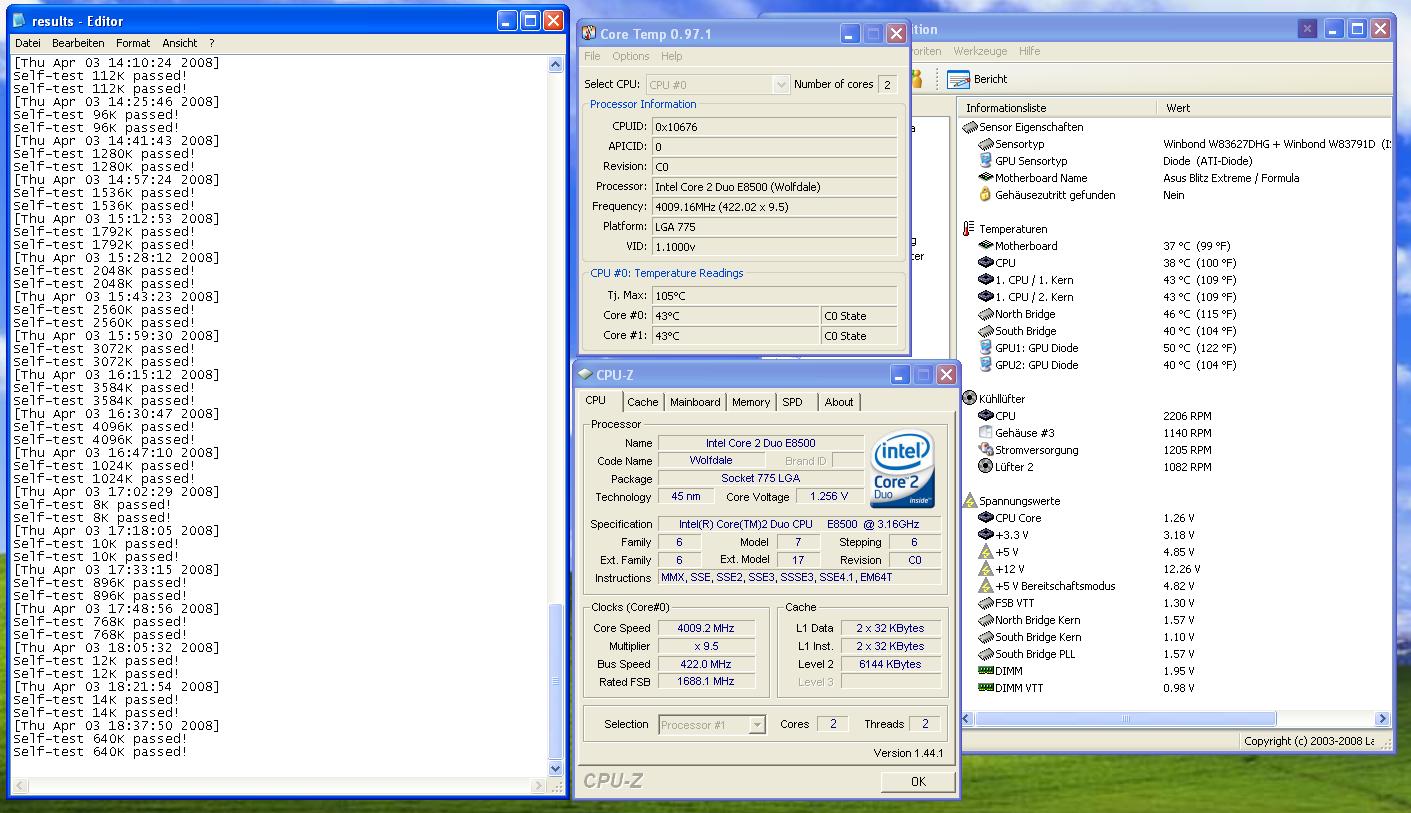Select the Temperaturen thermometer icon

[968, 229]
